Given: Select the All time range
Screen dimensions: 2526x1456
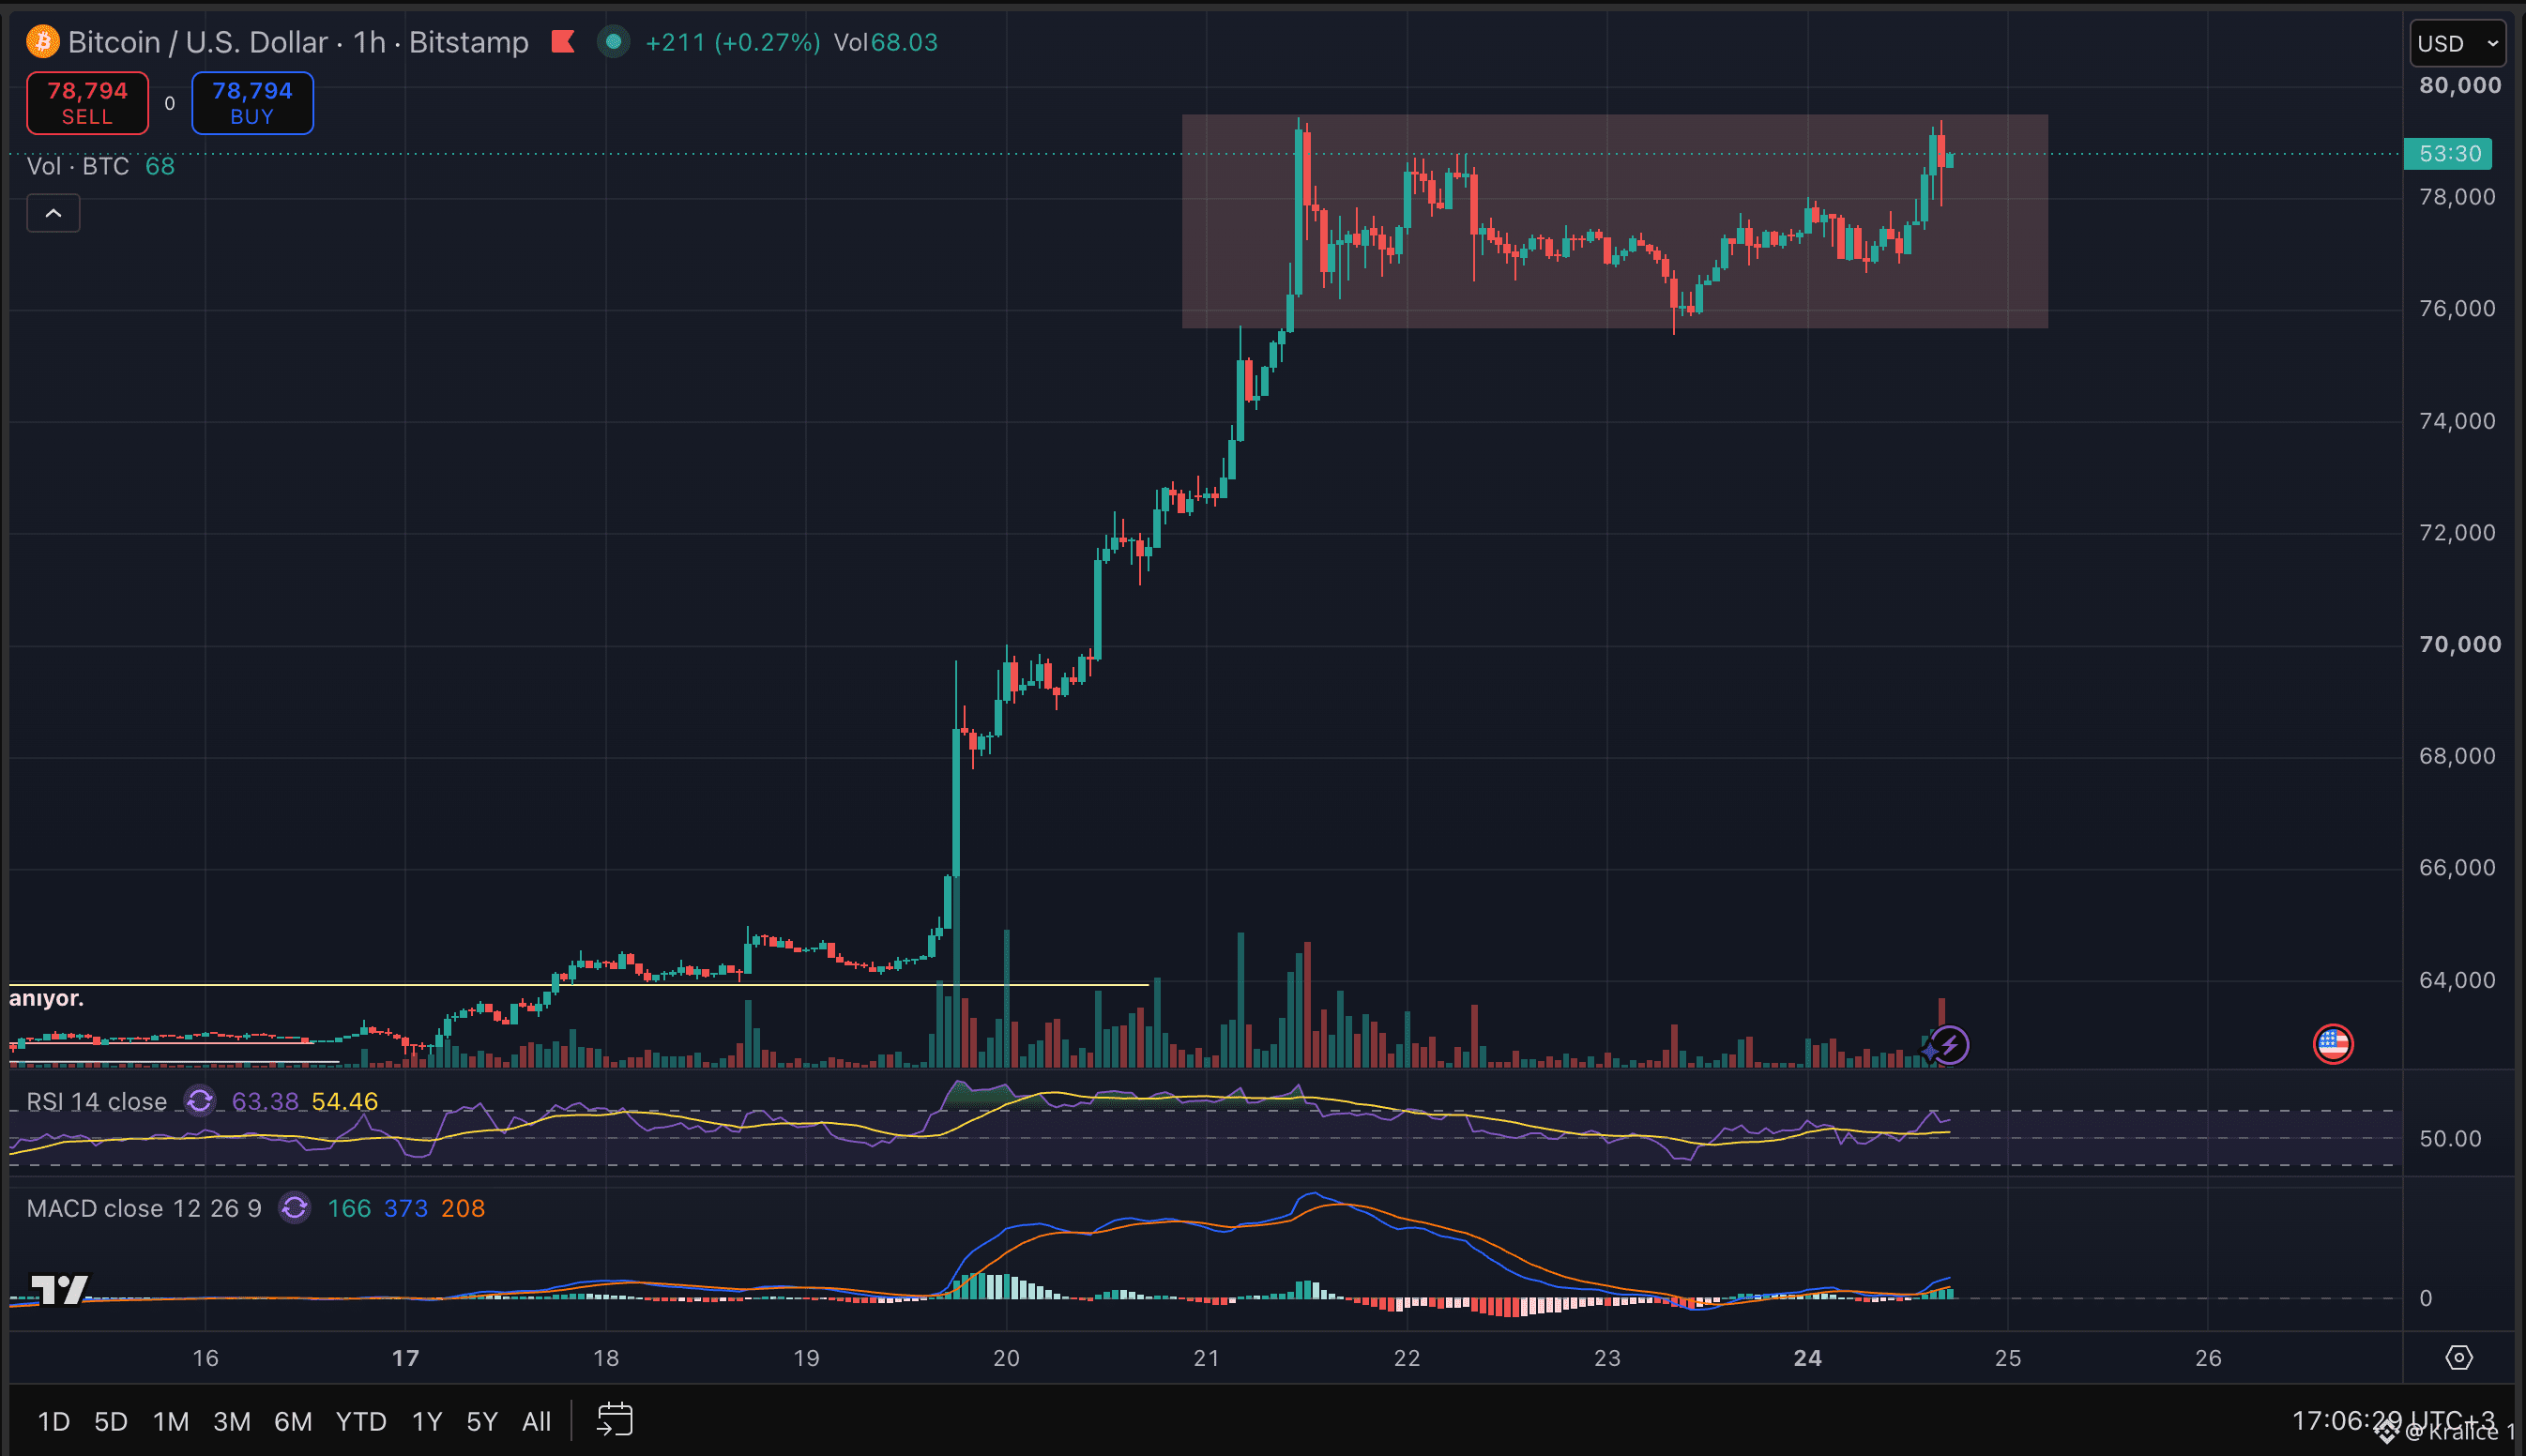Looking at the screenshot, I should tap(537, 1421).
